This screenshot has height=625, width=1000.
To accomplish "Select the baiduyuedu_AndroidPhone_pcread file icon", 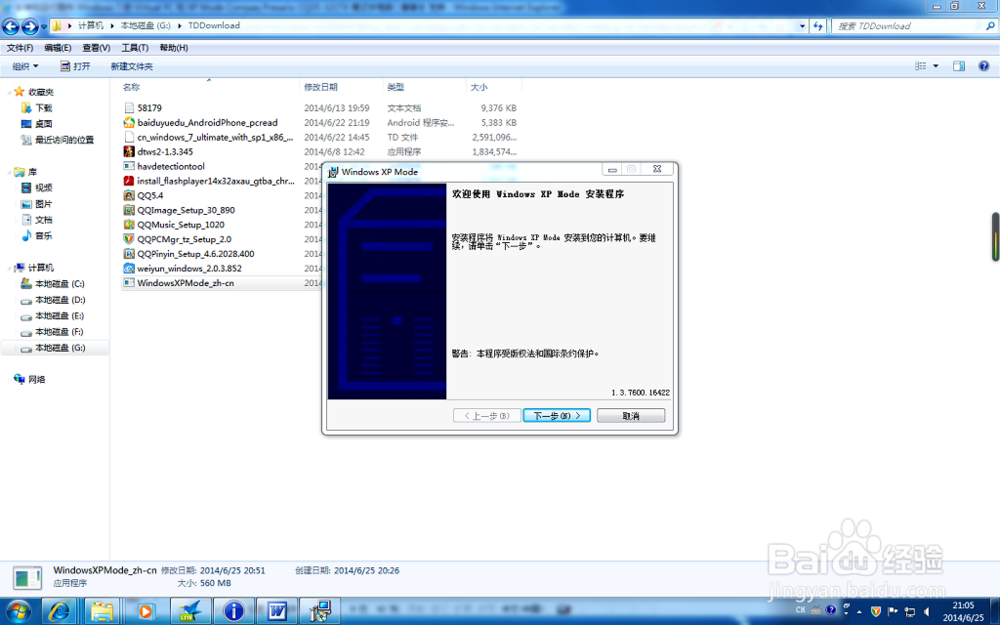I will click(x=129, y=122).
